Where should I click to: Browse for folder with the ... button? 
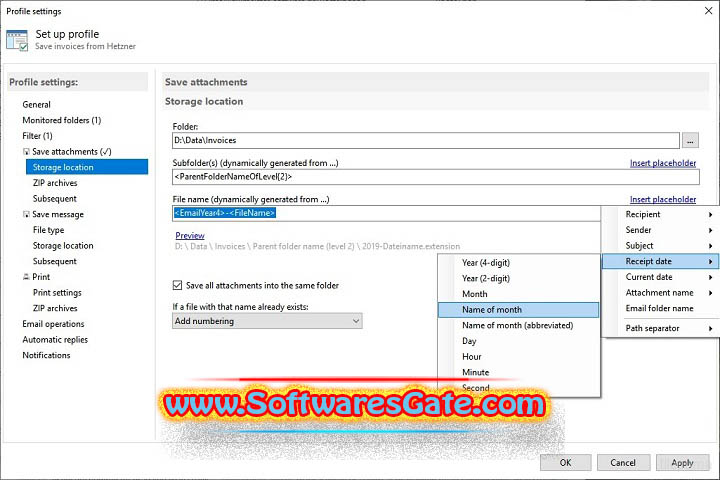[690, 141]
